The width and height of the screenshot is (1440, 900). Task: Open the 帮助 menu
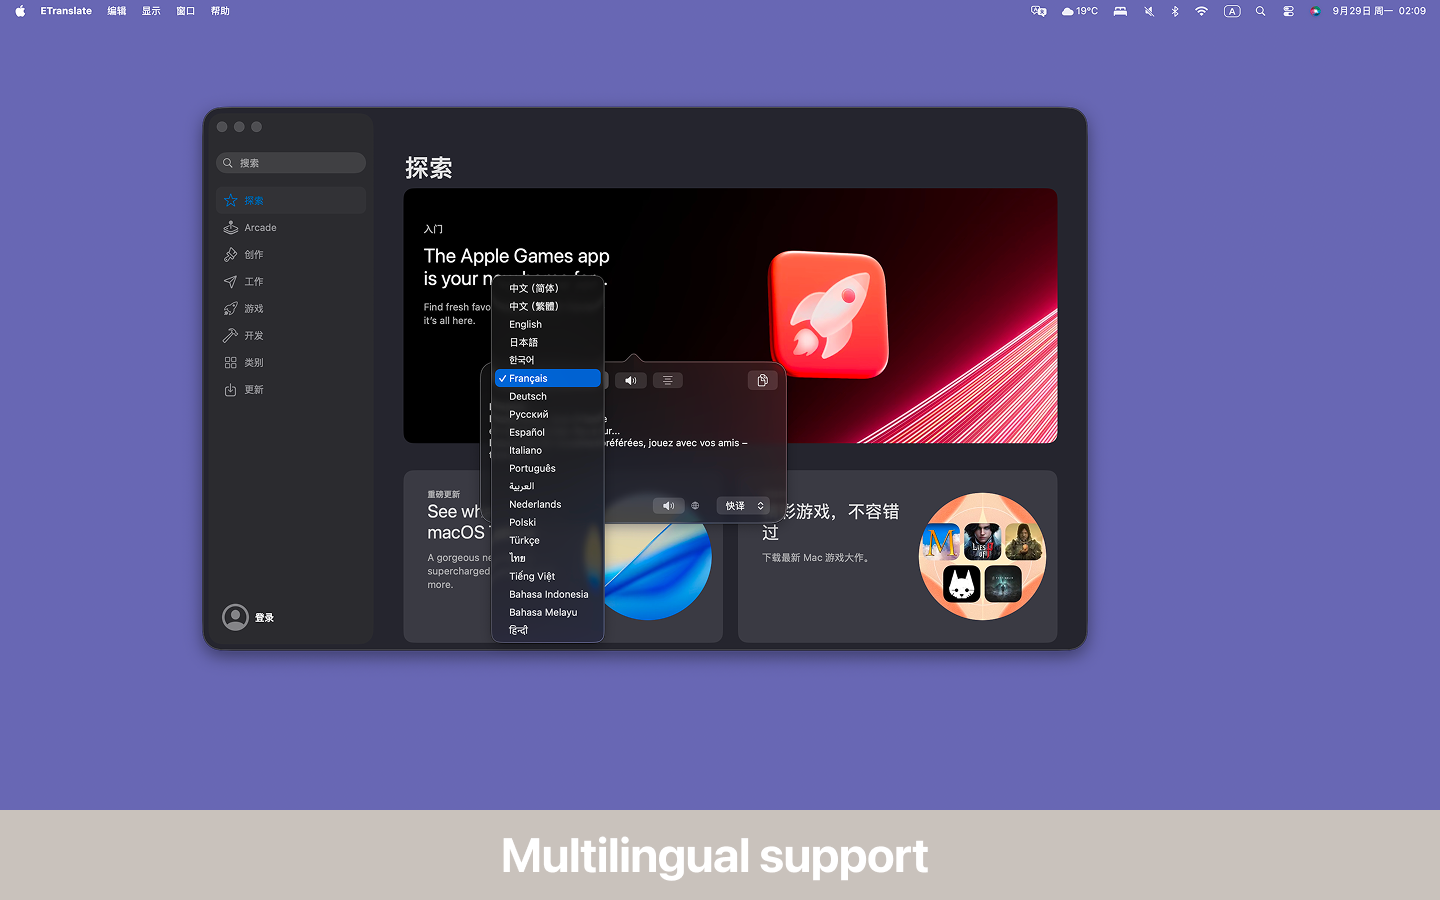point(220,11)
